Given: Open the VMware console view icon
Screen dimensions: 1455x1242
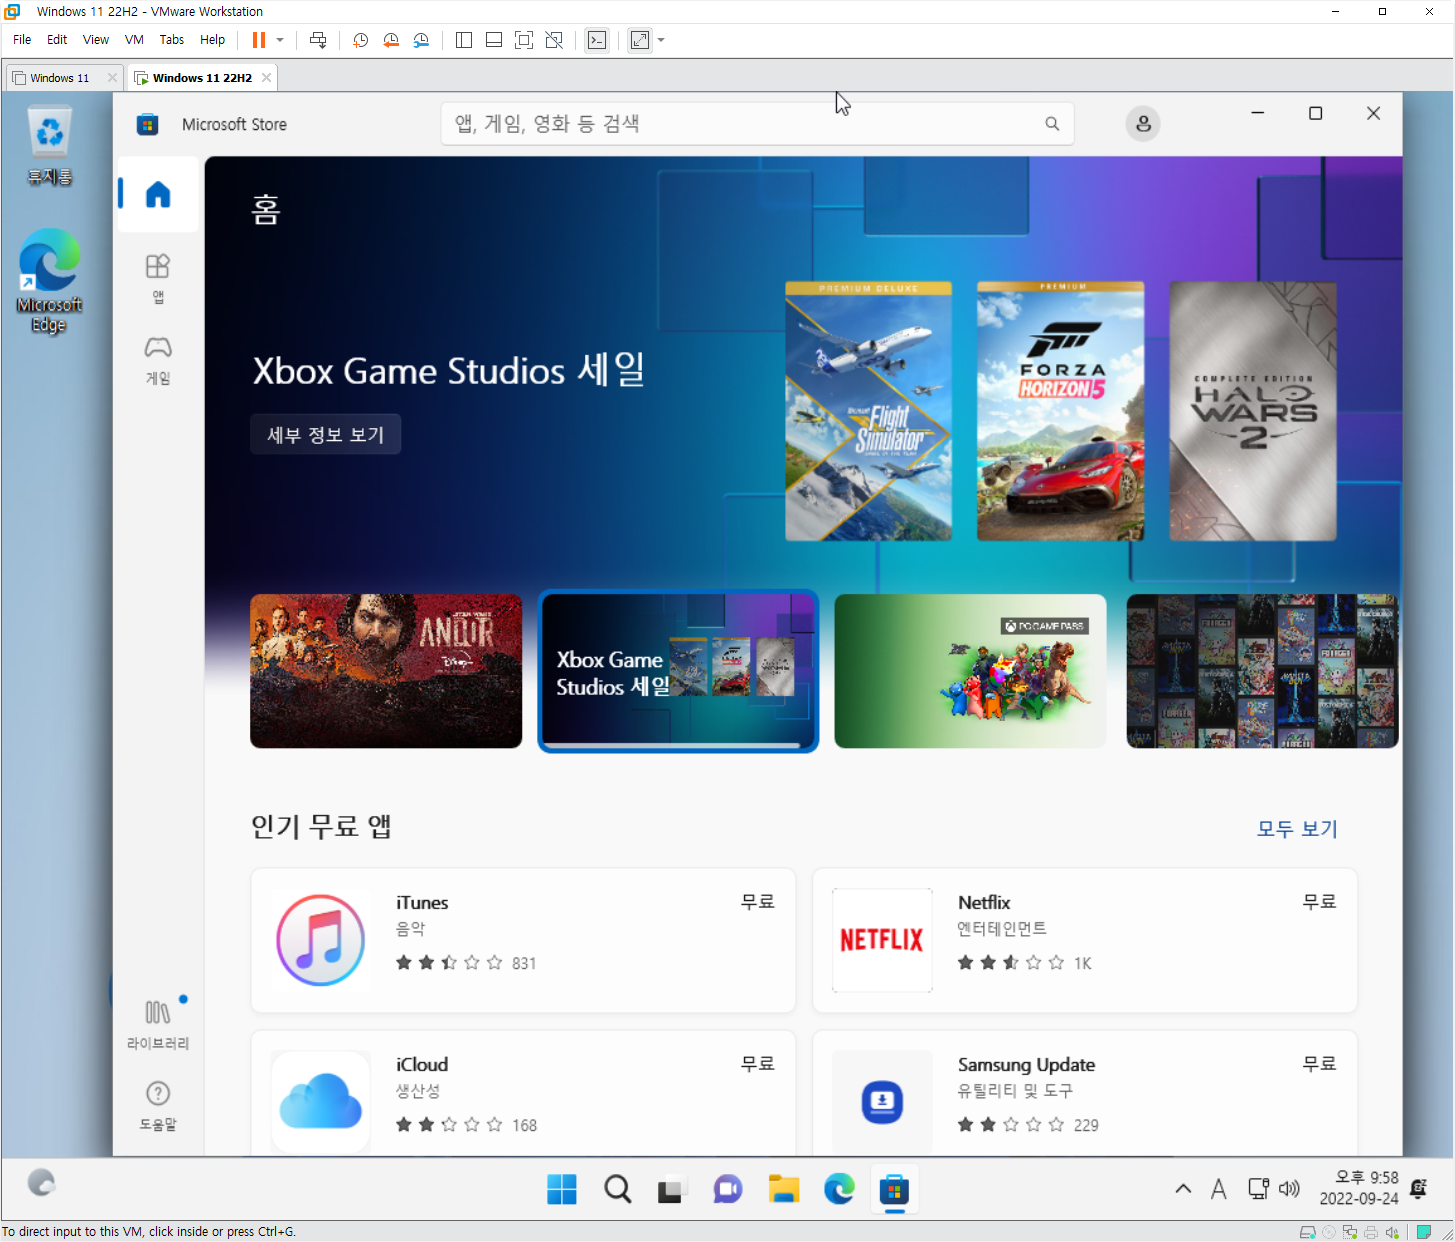Looking at the screenshot, I should [597, 40].
